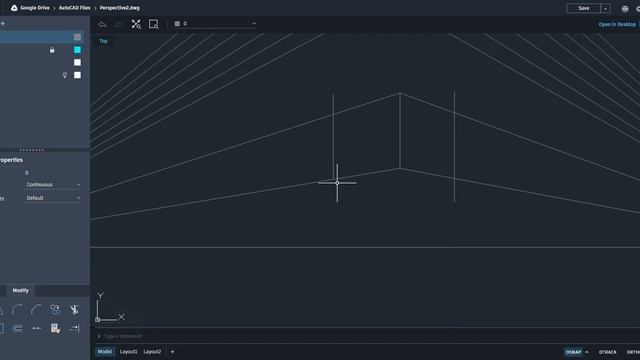The image size is (640, 360).
Task: Toggle OTRACK in the status bar
Action: pos(607,352)
